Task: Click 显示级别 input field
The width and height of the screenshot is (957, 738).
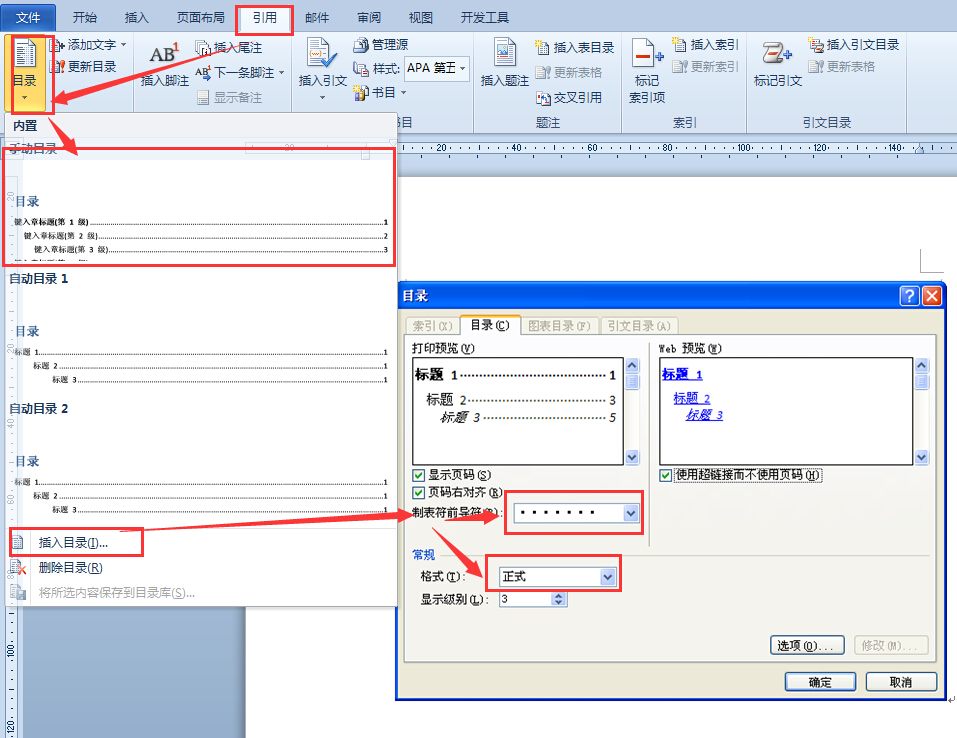Action: (526, 599)
